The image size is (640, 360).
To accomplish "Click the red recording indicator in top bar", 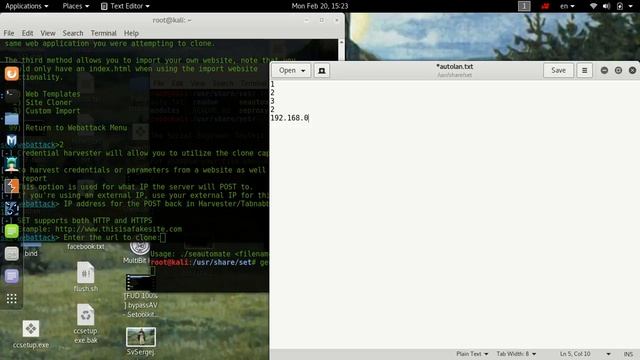I will (545, 6).
